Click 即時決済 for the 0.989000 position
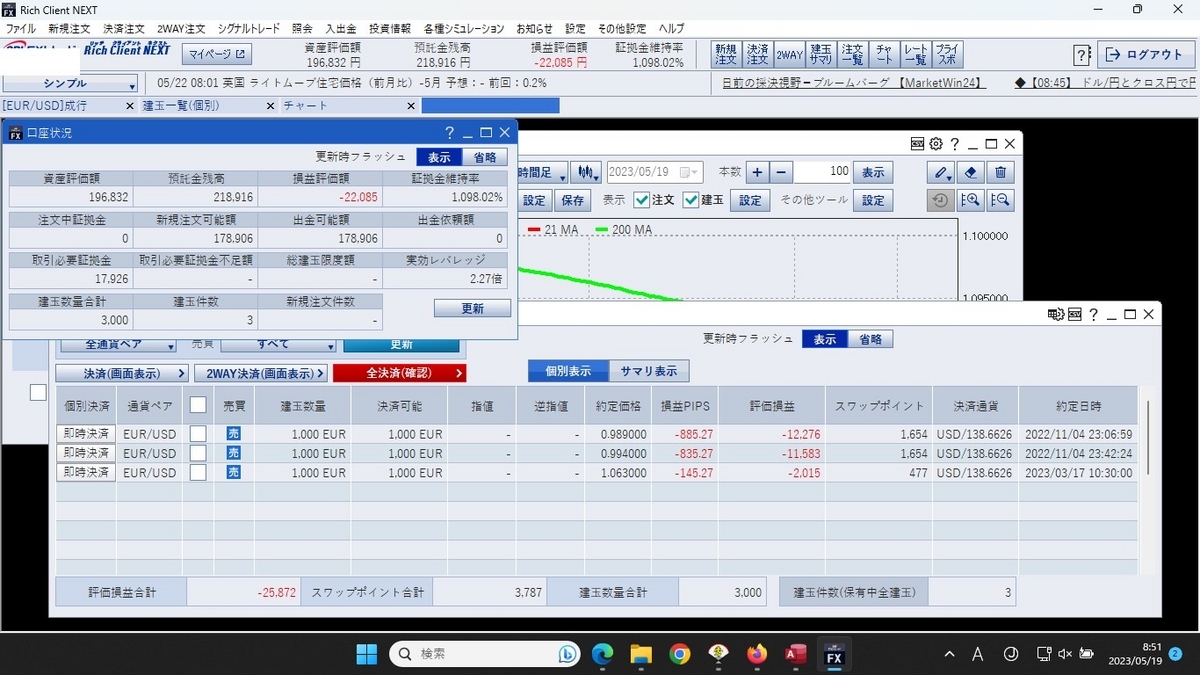Image resolution: width=1200 pixels, height=675 pixels. (86, 434)
